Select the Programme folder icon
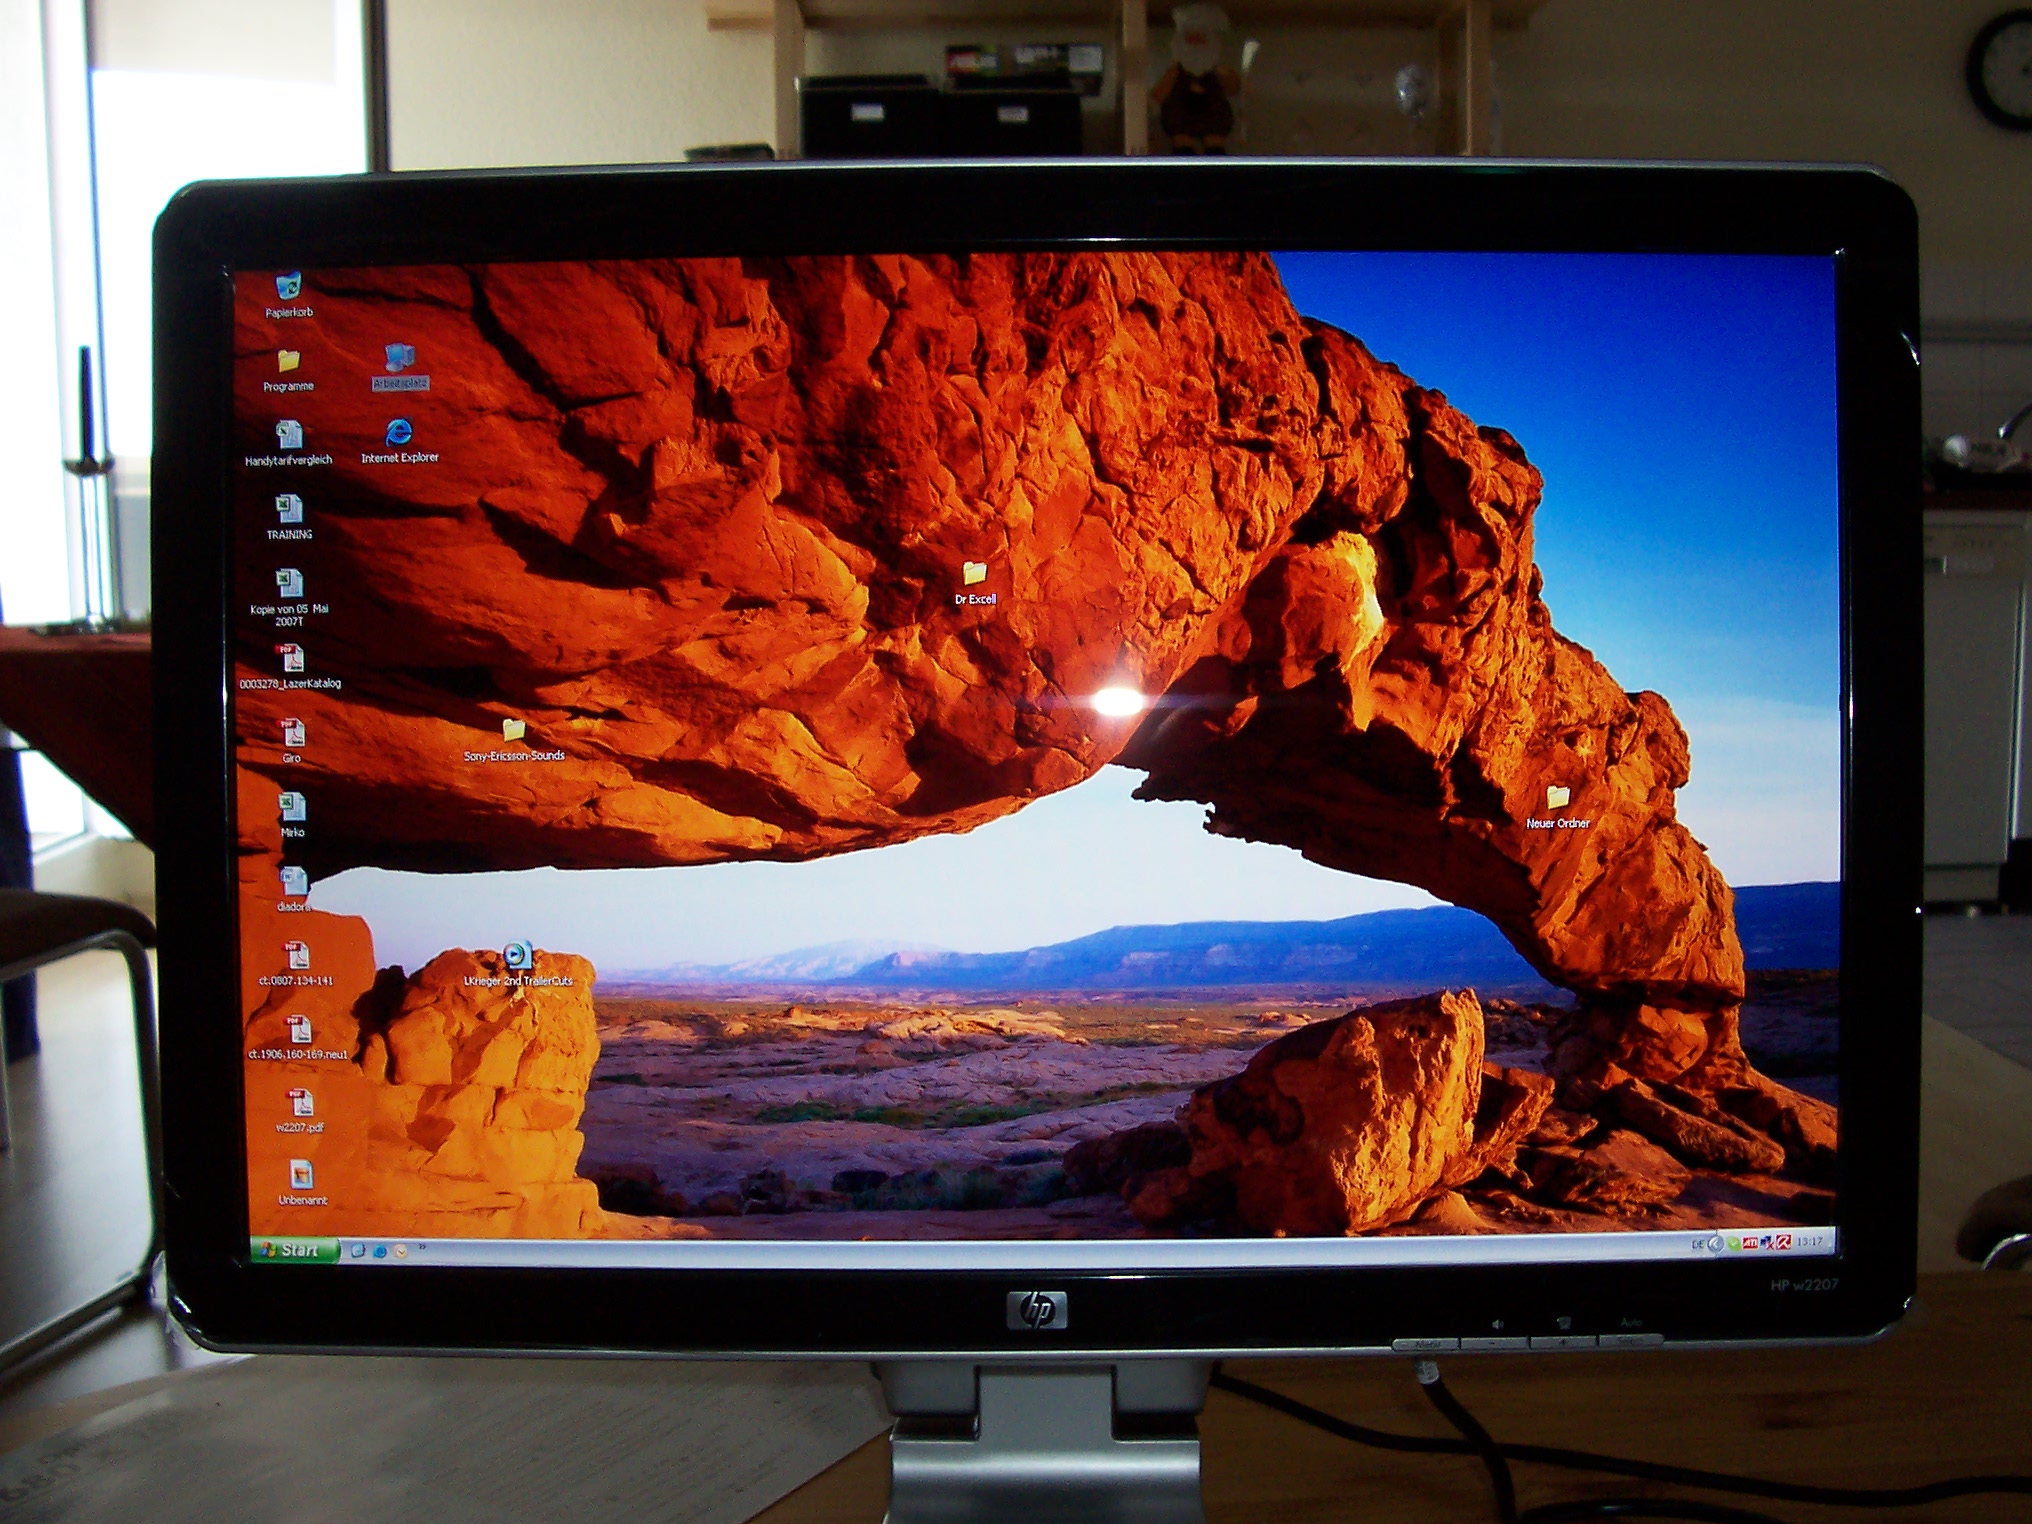This screenshot has height=1524, width=2032. [288, 361]
